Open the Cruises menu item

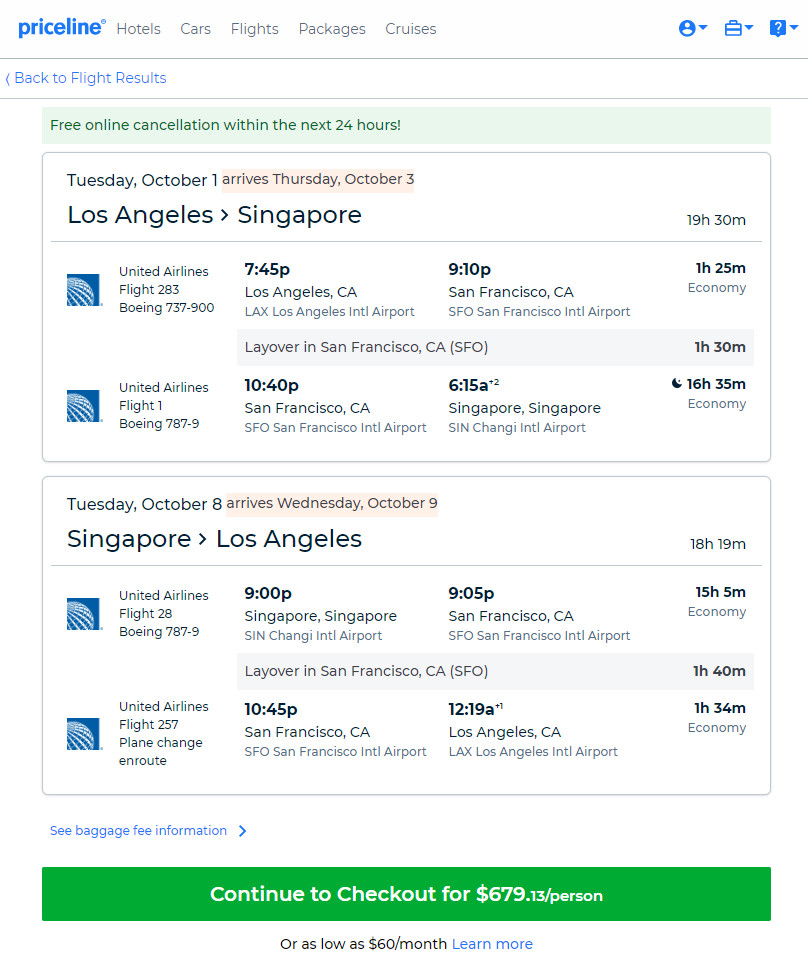(411, 29)
